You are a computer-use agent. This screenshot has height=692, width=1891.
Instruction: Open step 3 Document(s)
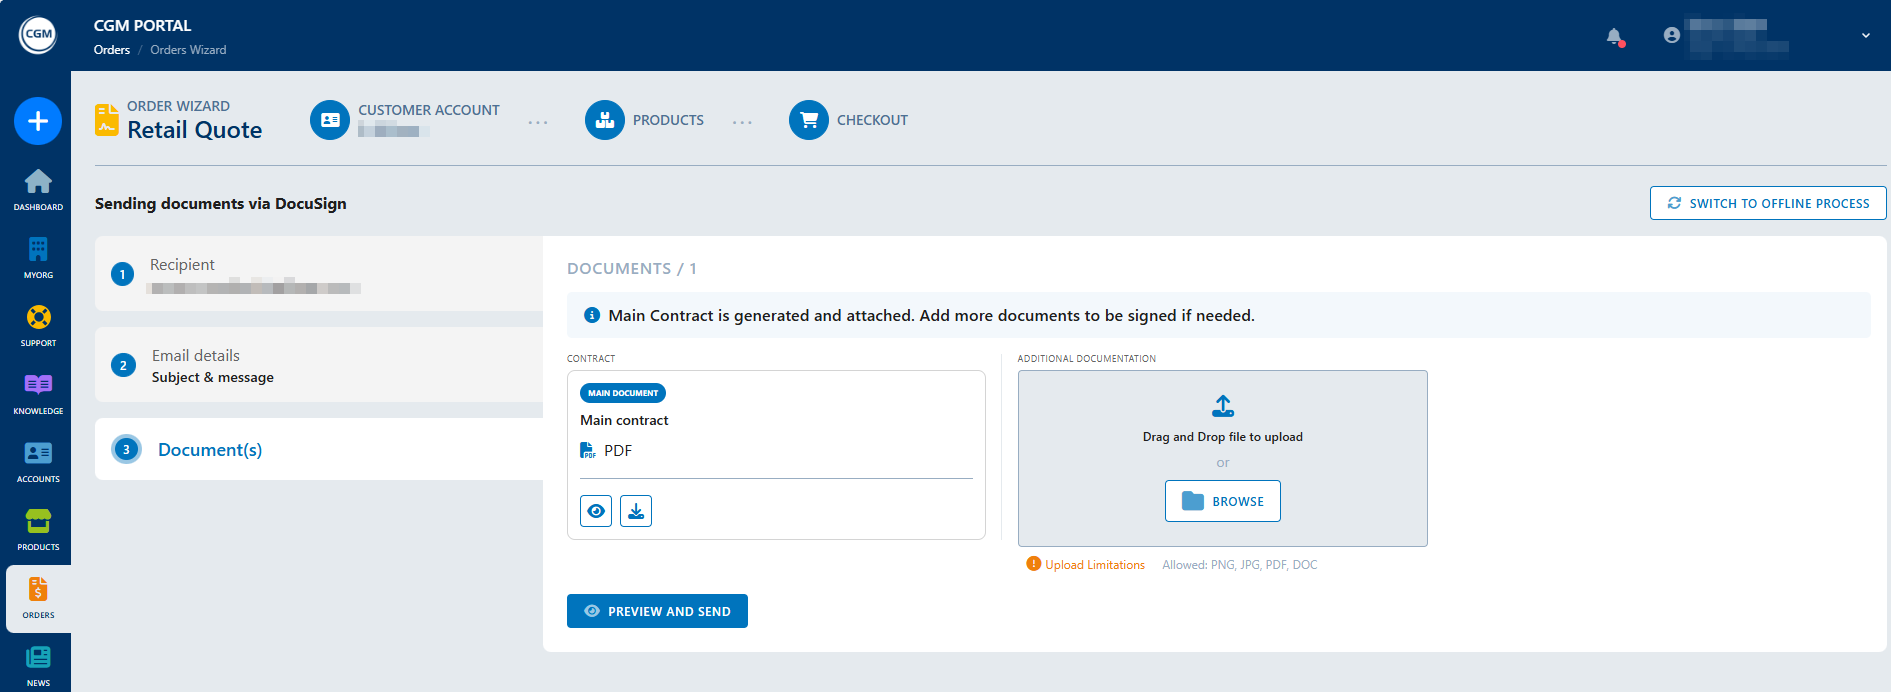tap(319, 449)
